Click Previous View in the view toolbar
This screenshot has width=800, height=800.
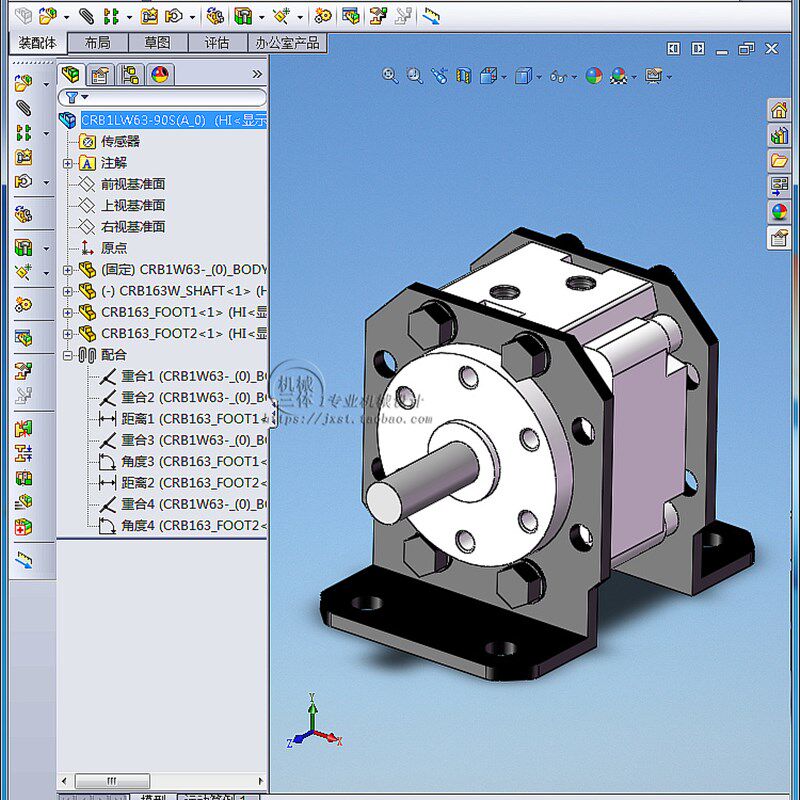click(x=439, y=77)
